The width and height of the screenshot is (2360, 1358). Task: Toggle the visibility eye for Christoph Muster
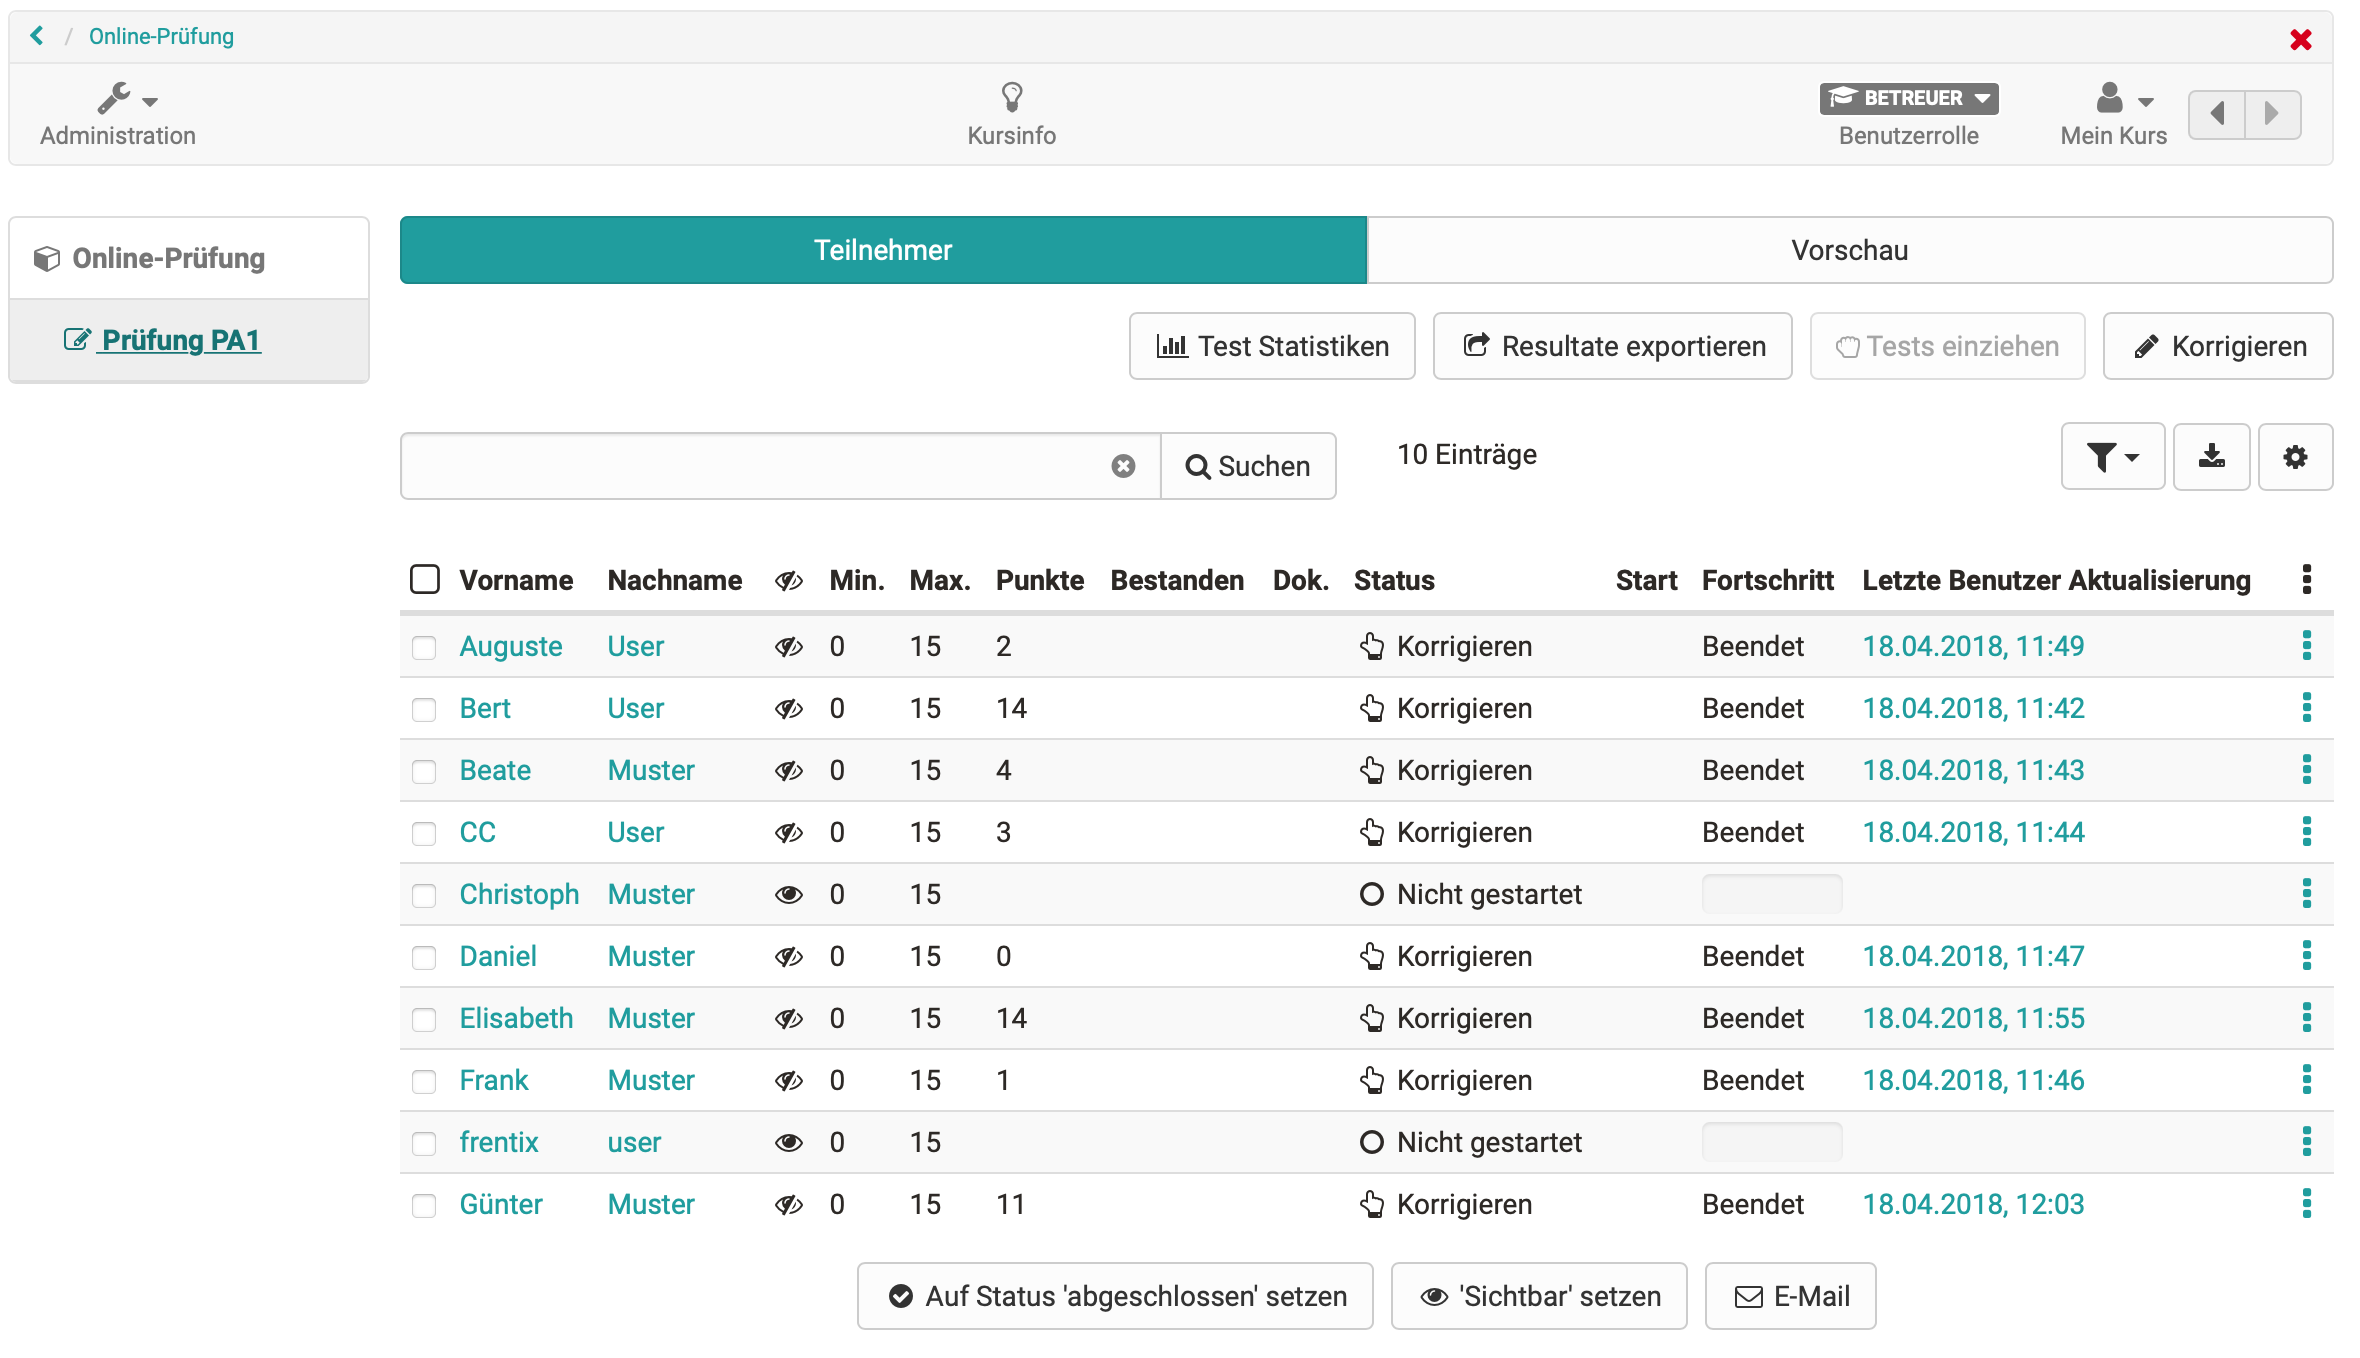pos(788,895)
